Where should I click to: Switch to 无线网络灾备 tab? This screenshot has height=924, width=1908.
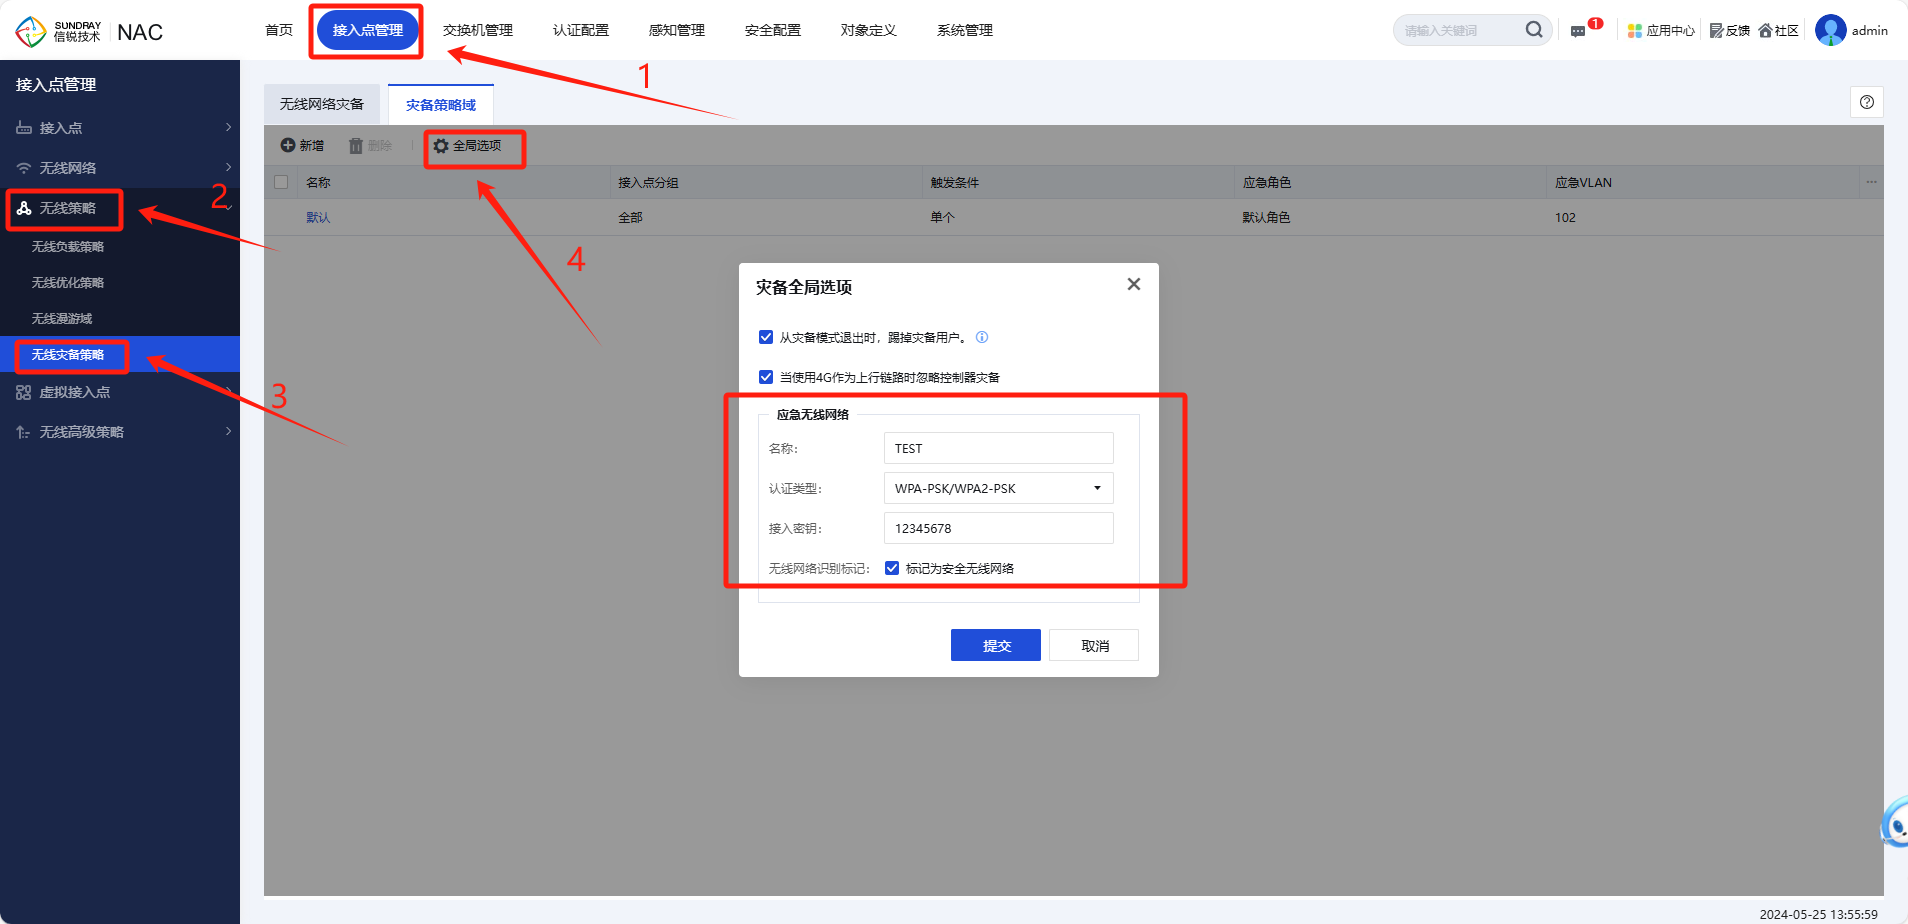(x=322, y=104)
